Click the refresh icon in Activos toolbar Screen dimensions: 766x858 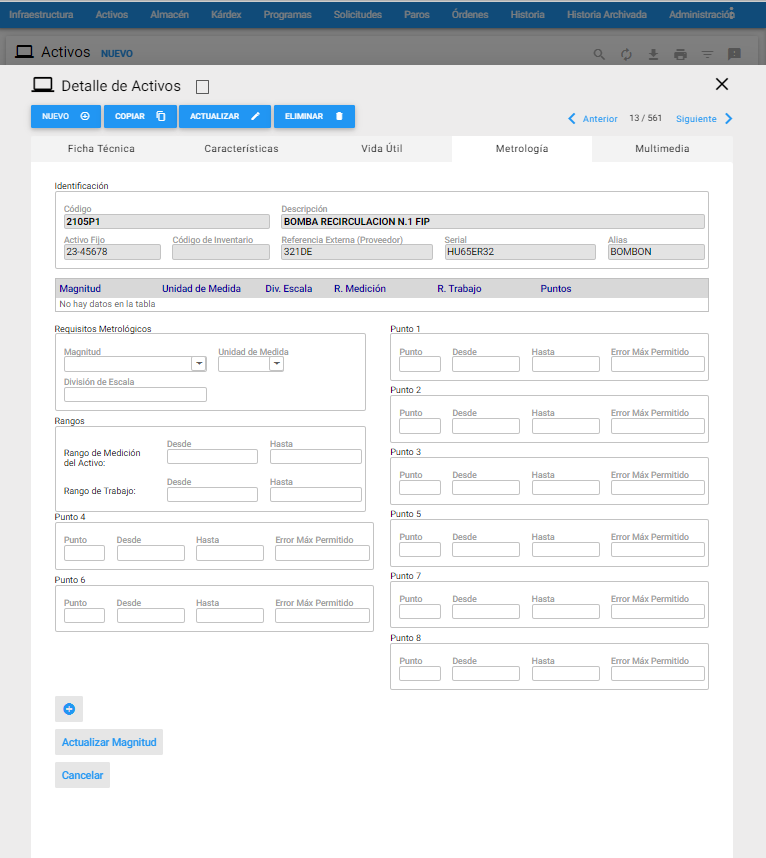[x=626, y=54]
